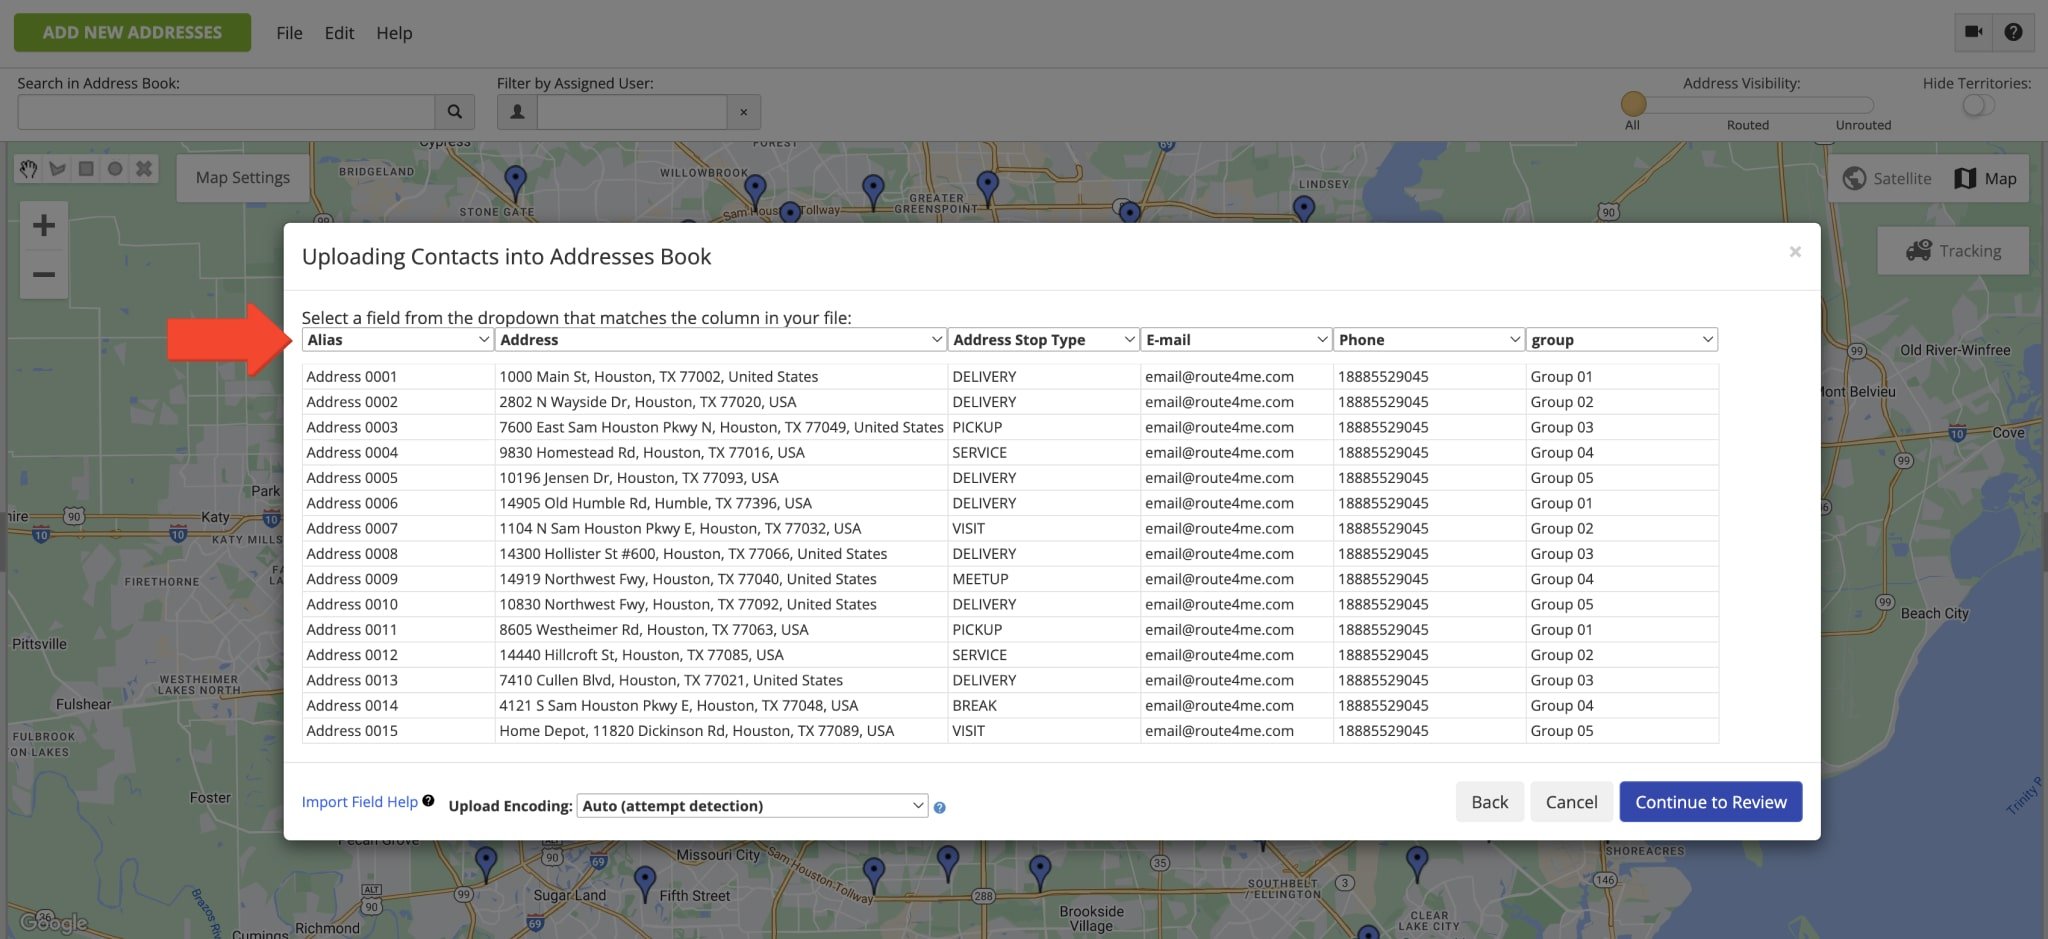Select the hand pan map tool
This screenshot has width=2048, height=939.
(28, 169)
